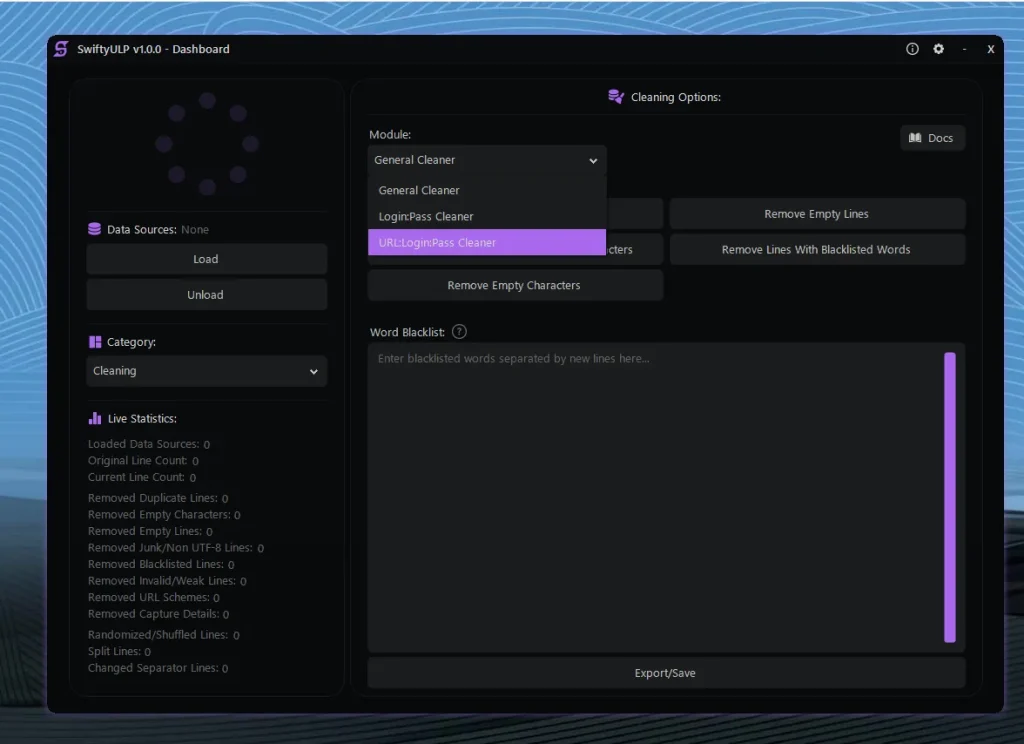This screenshot has height=744, width=1024.
Task: Click the Export/Save button
Action: [x=665, y=672]
